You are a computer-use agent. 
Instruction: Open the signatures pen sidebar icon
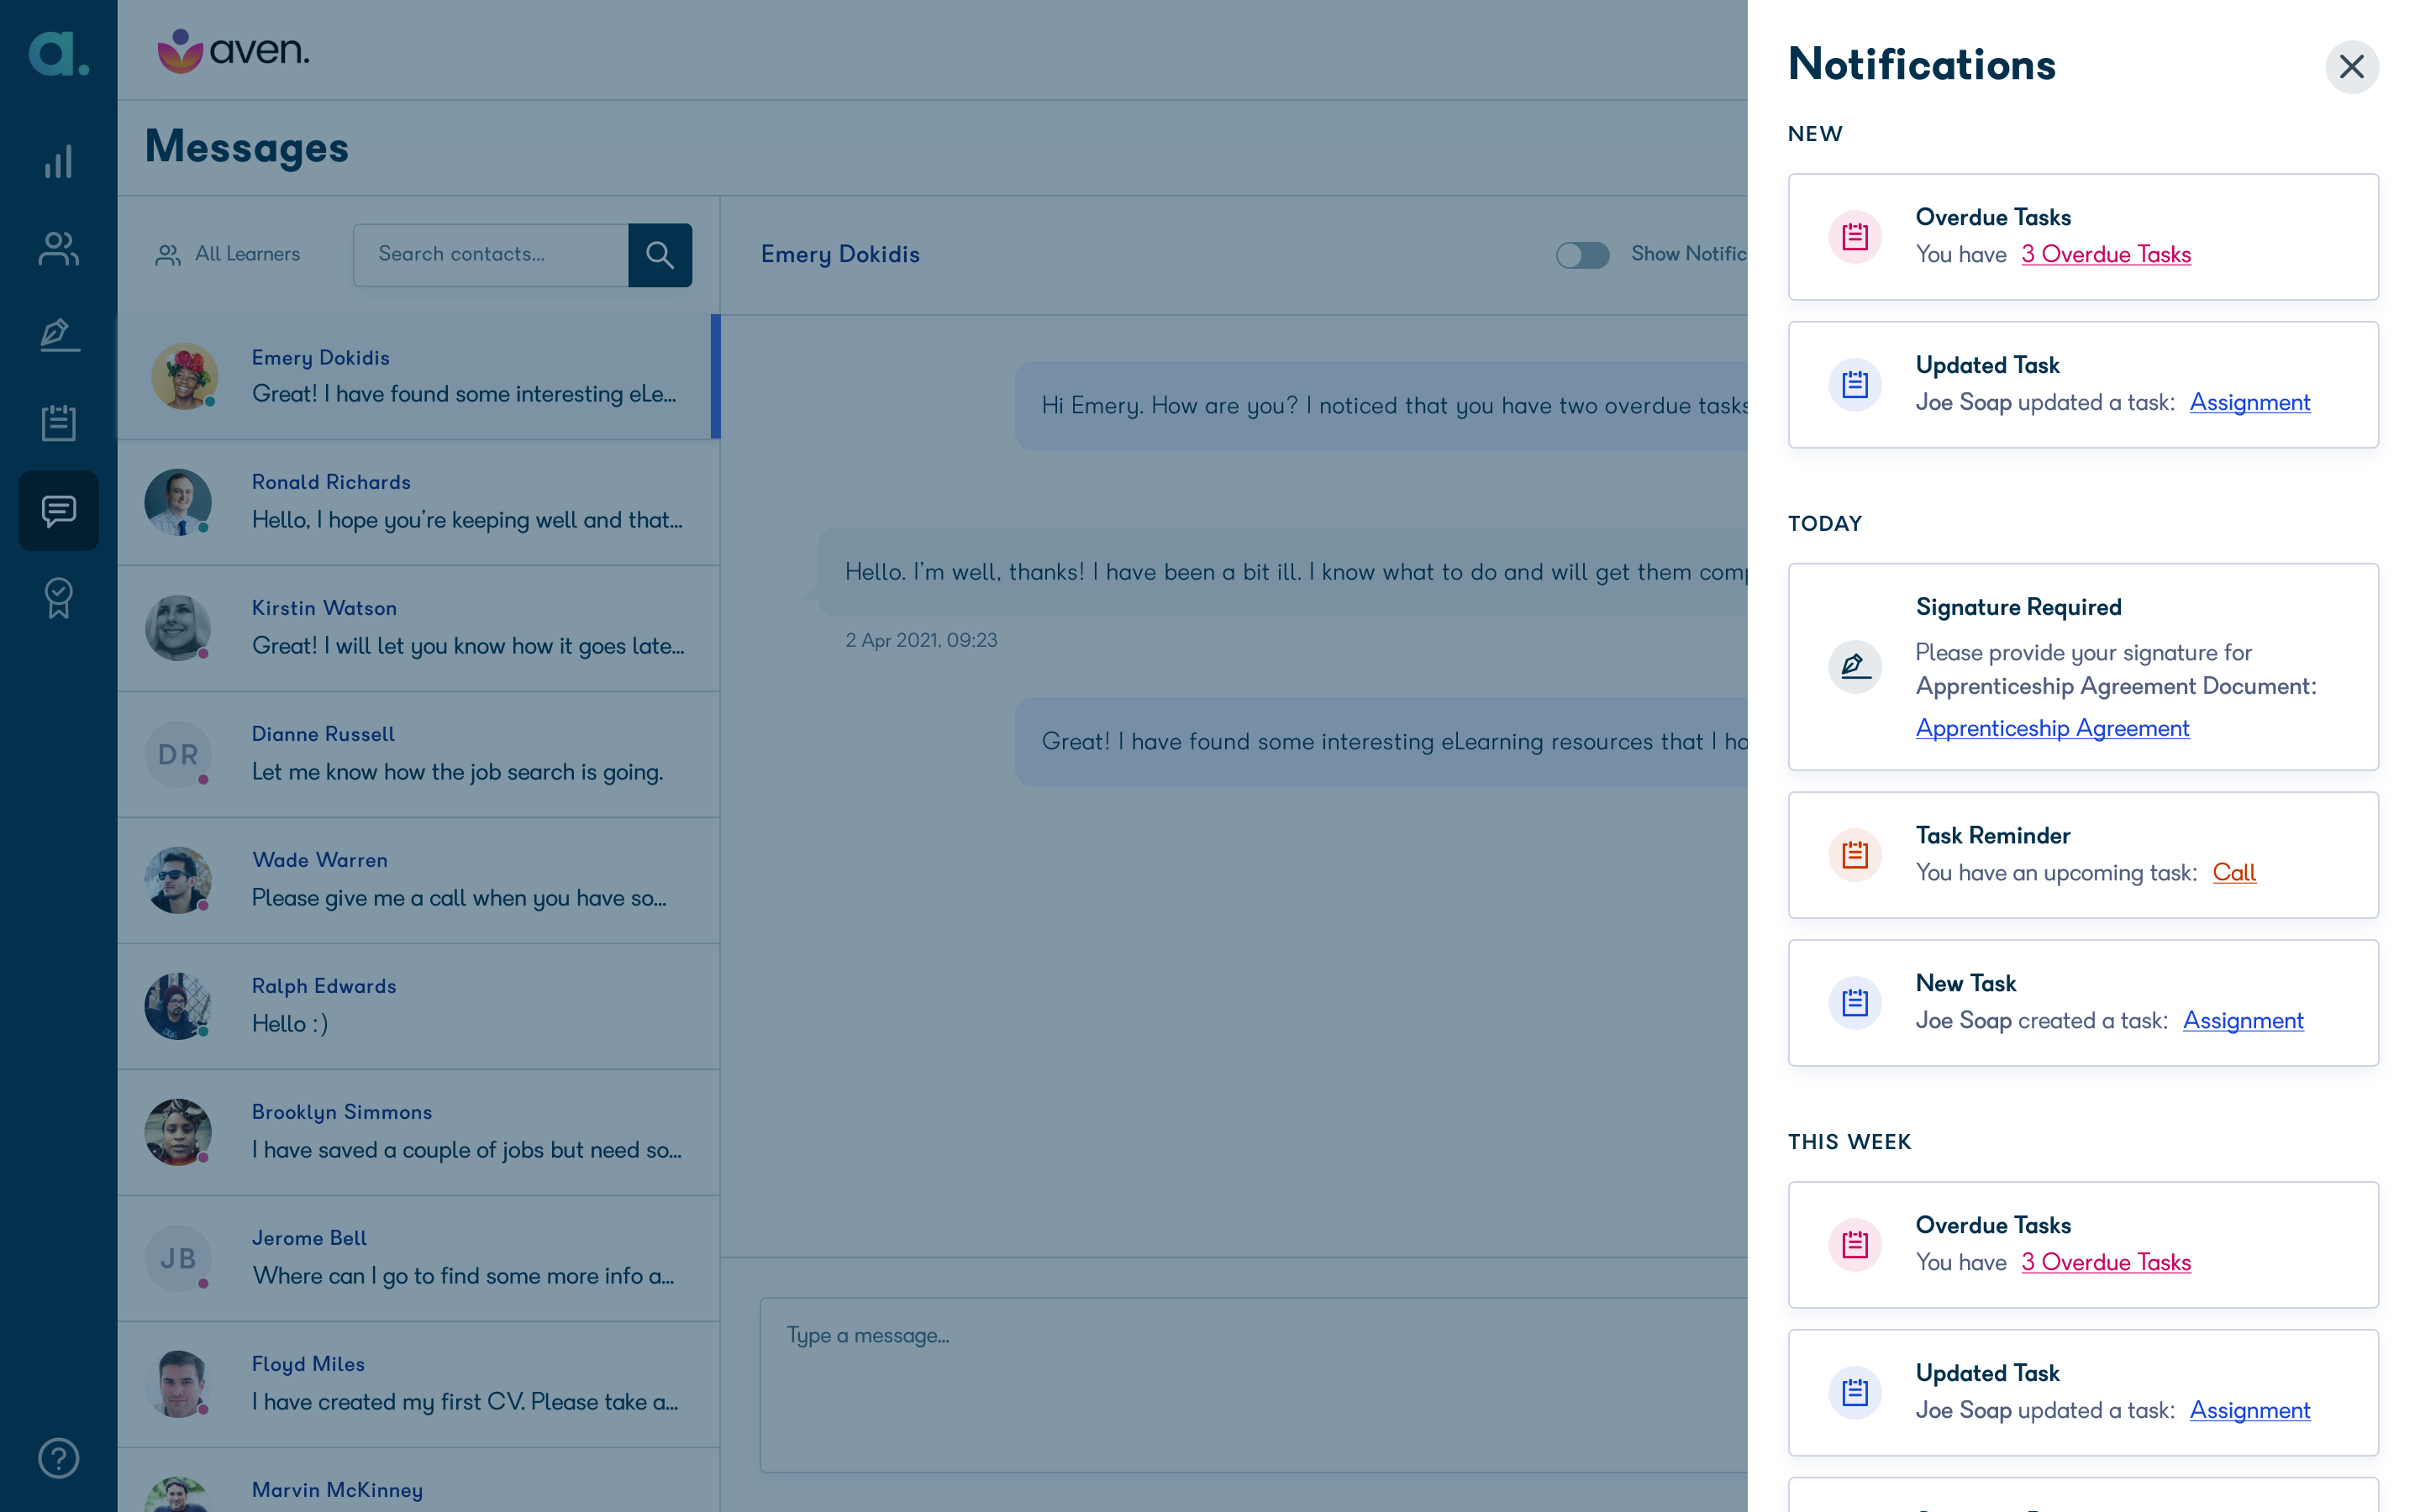(59, 335)
